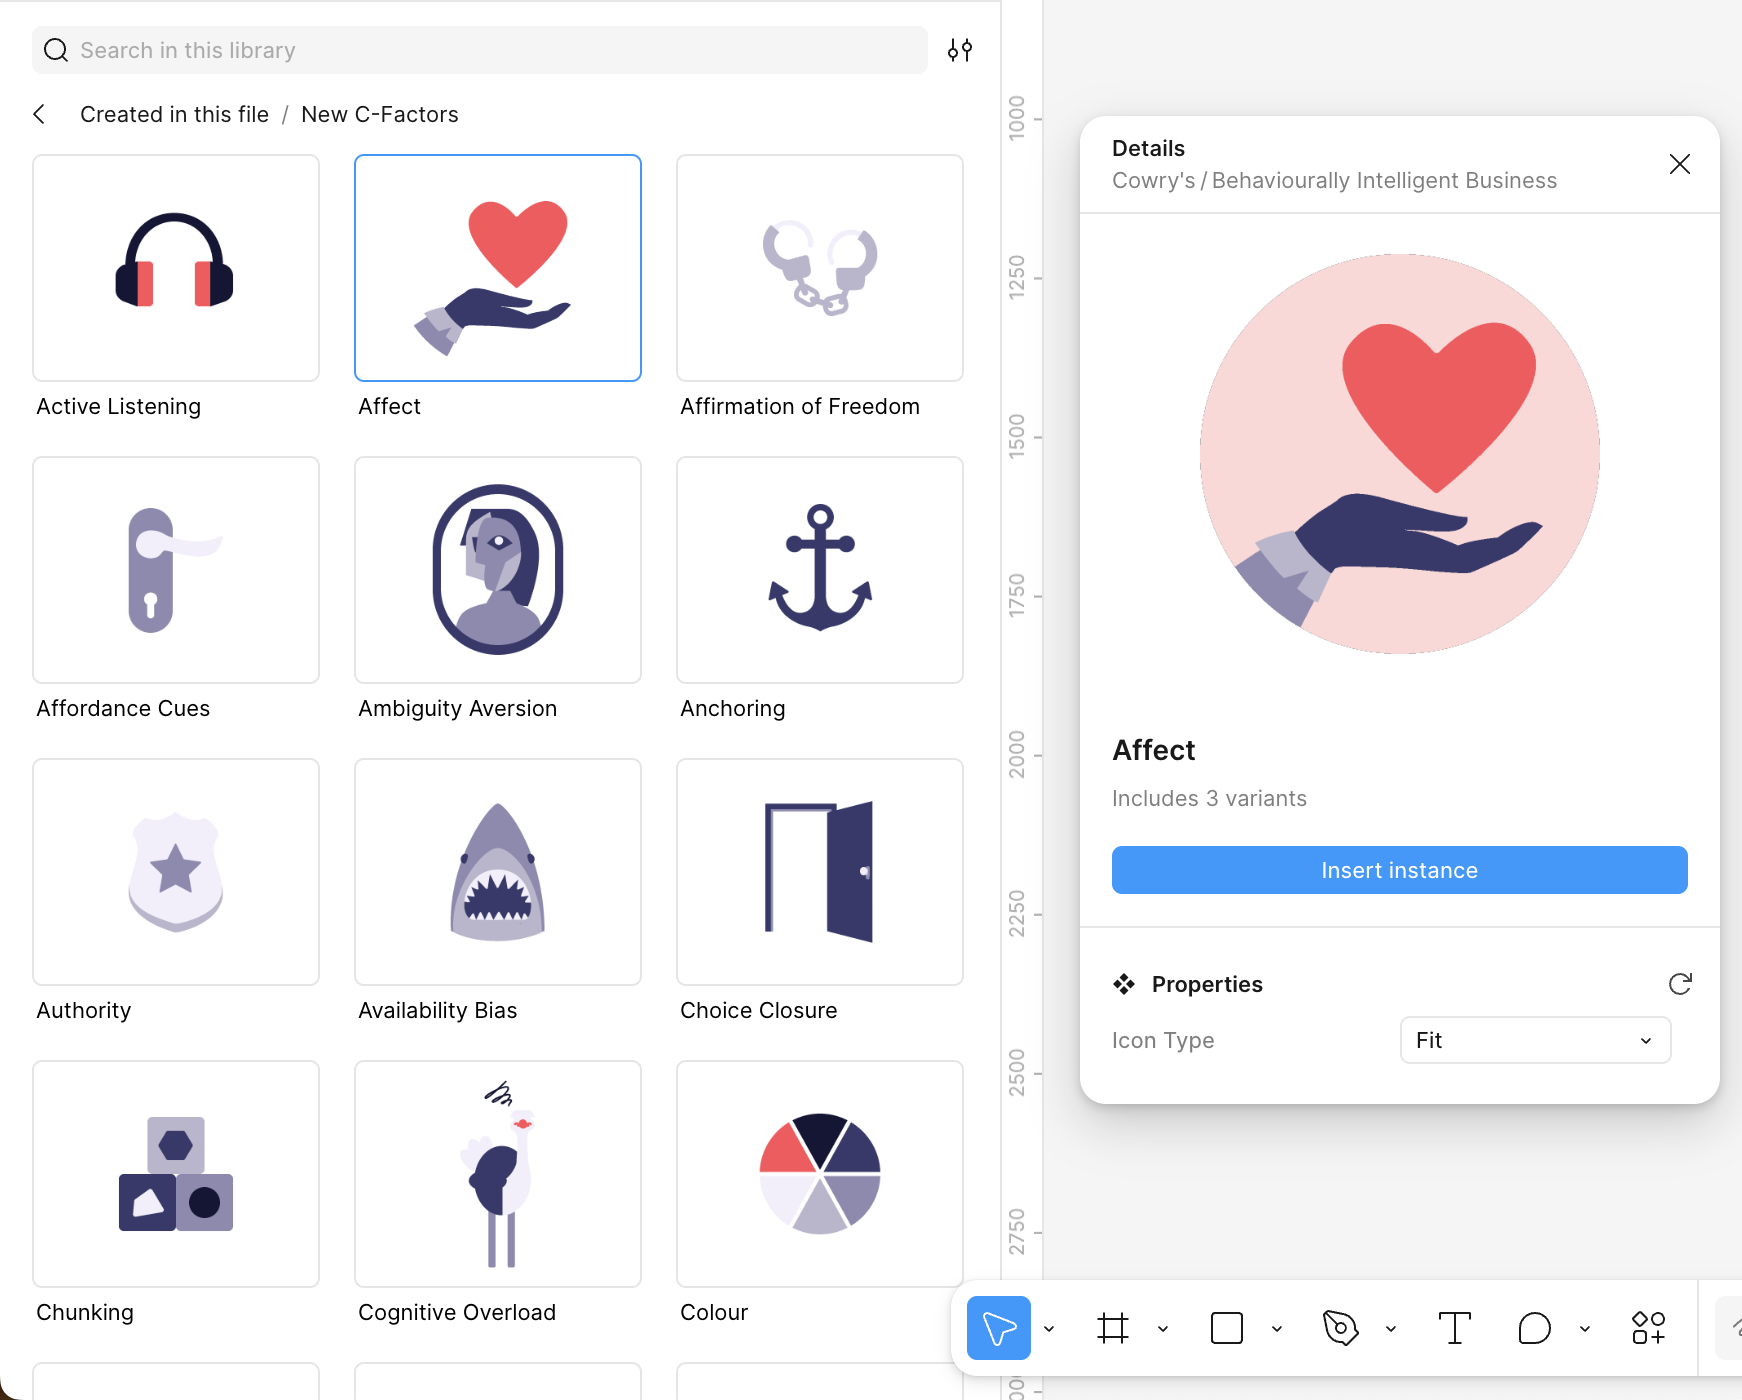Viewport: 1742px width, 1400px height.
Task: Select the Anchoring anchor component
Action: point(820,570)
